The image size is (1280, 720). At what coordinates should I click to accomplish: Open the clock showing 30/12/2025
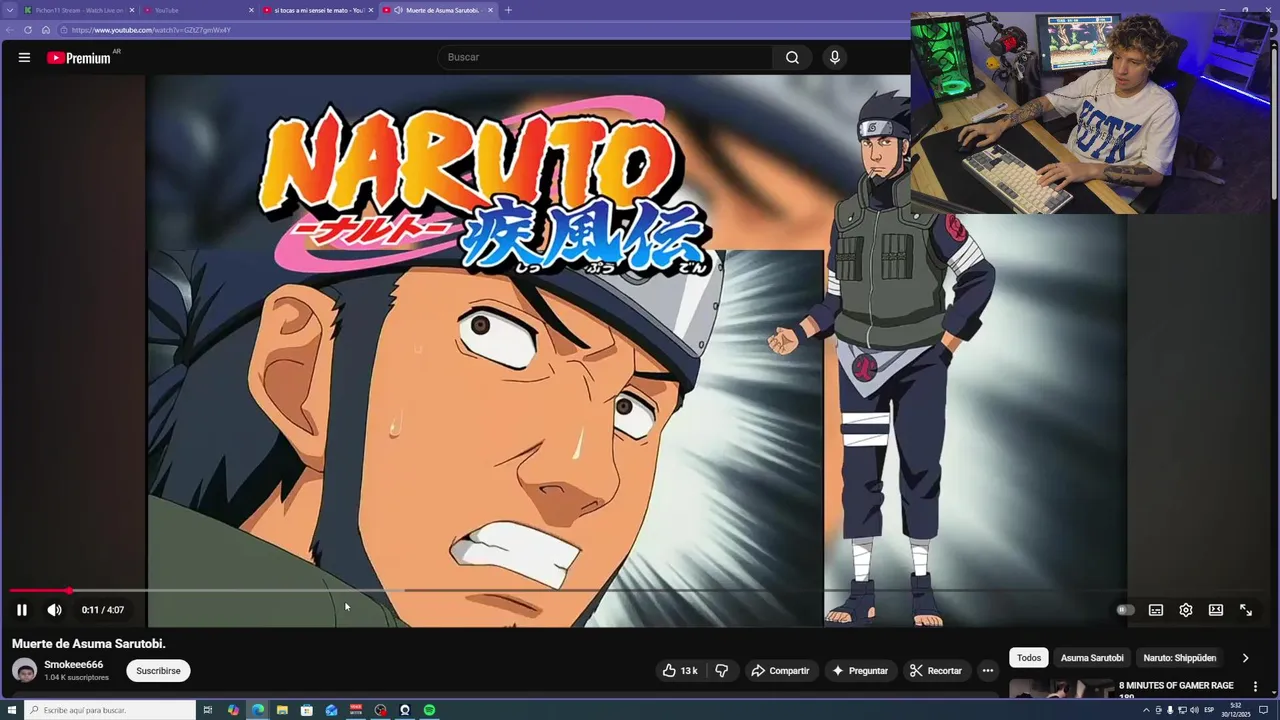tap(1236, 710)
